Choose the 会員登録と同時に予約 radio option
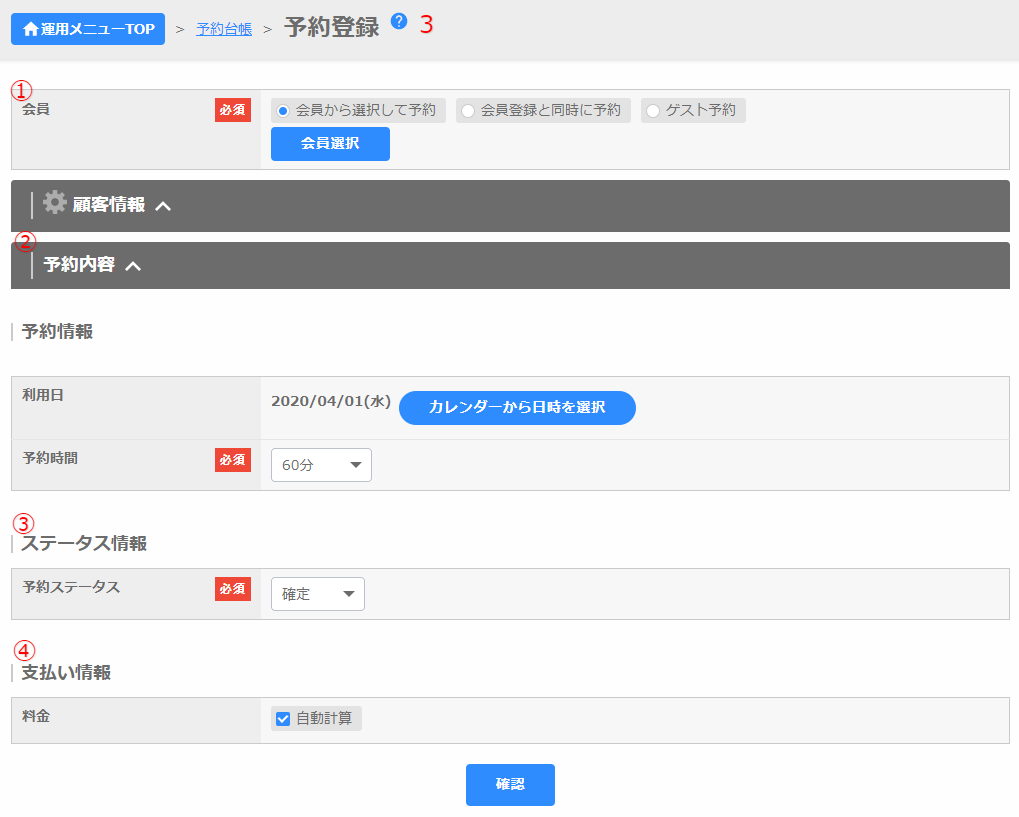 click(x=468, y=111)
